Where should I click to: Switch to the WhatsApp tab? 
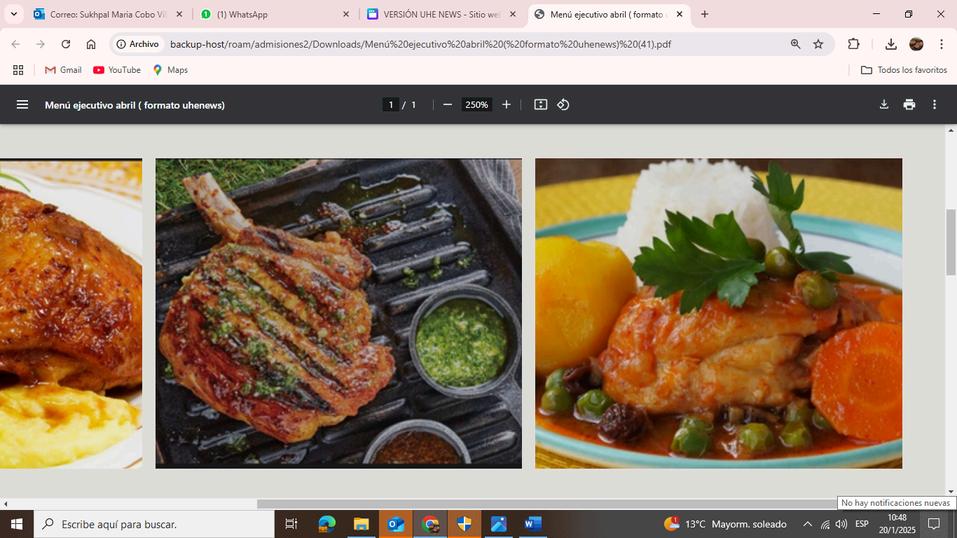[269, 14]
